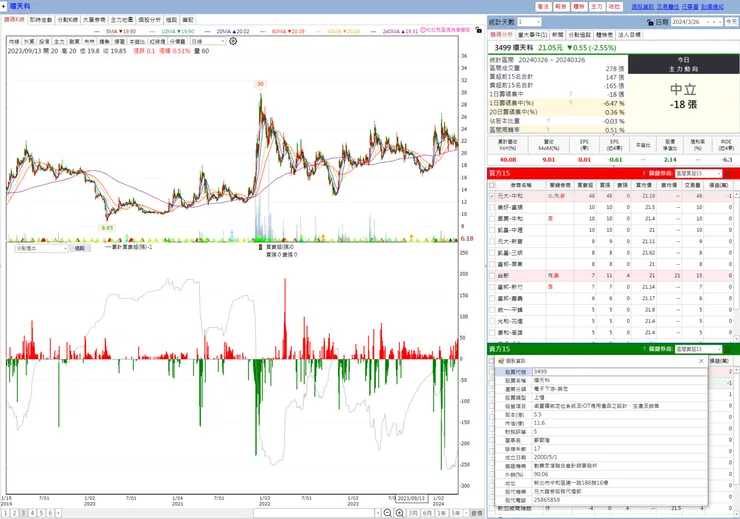Screen dimensions: 740x519
Task: Open the 到價通知 link
Action: pos(712,7)
